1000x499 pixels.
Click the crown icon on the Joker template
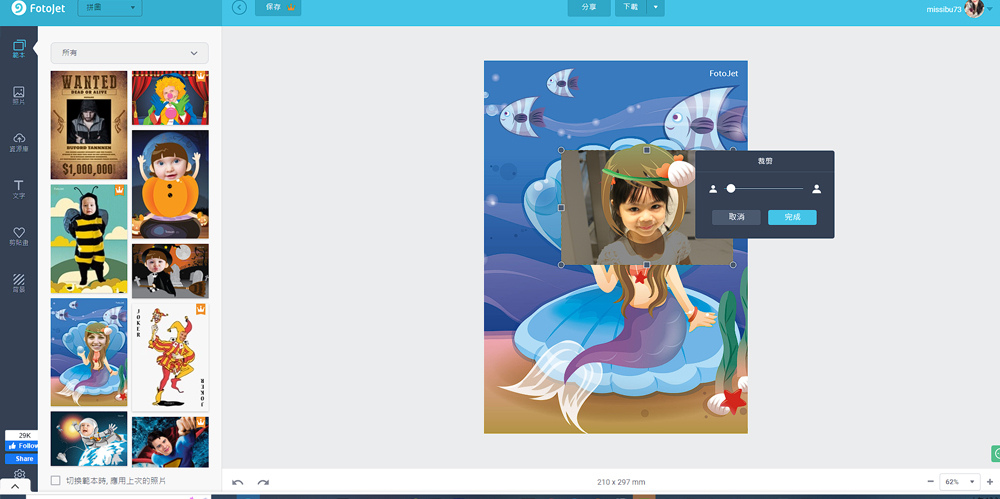click(201, 309)
